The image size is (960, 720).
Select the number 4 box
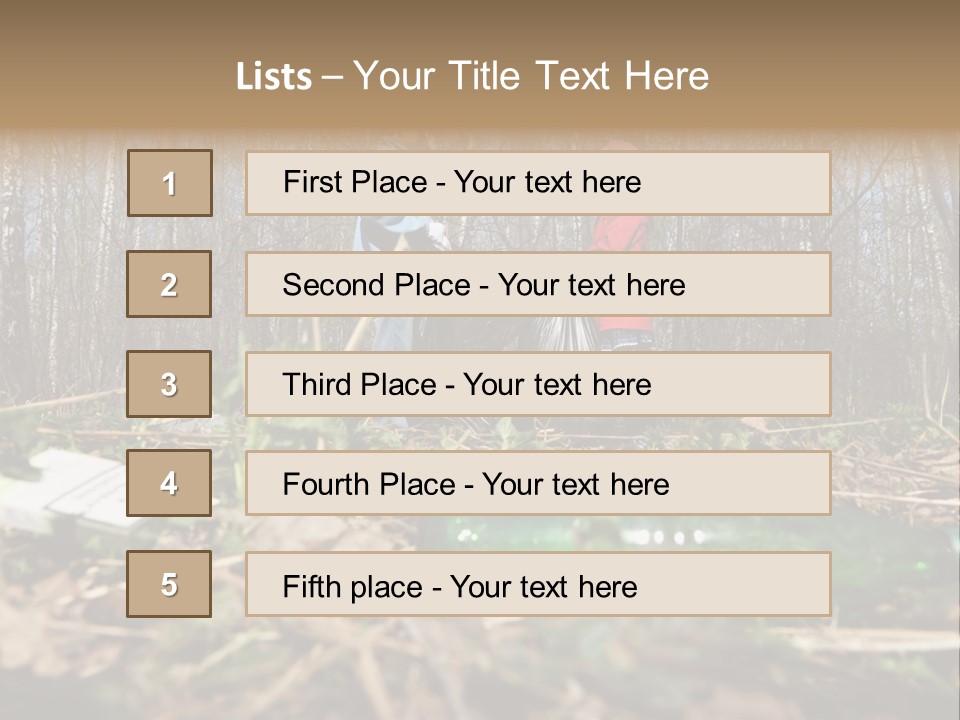169,483
